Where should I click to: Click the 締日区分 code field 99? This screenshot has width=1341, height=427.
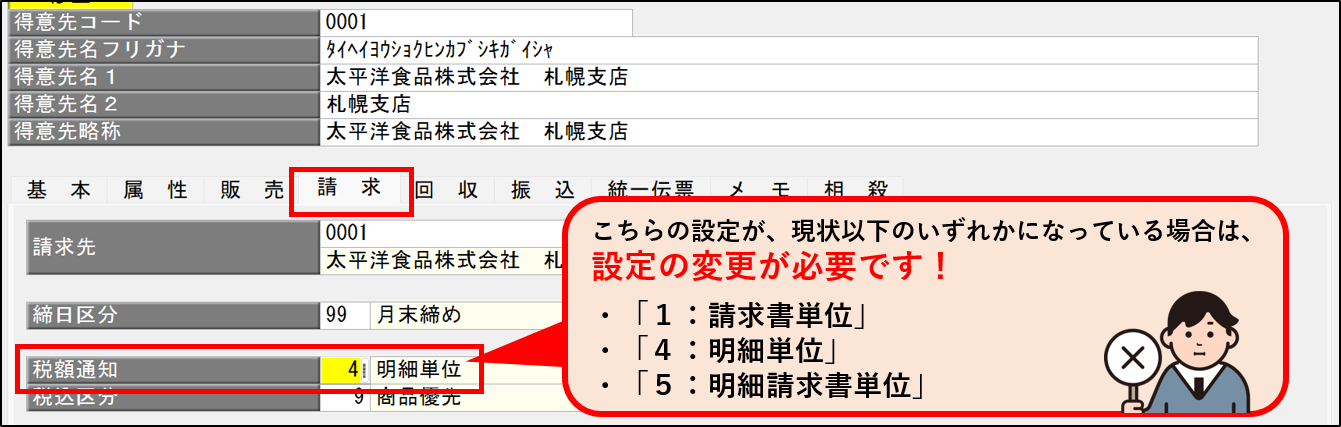[344, 315]
